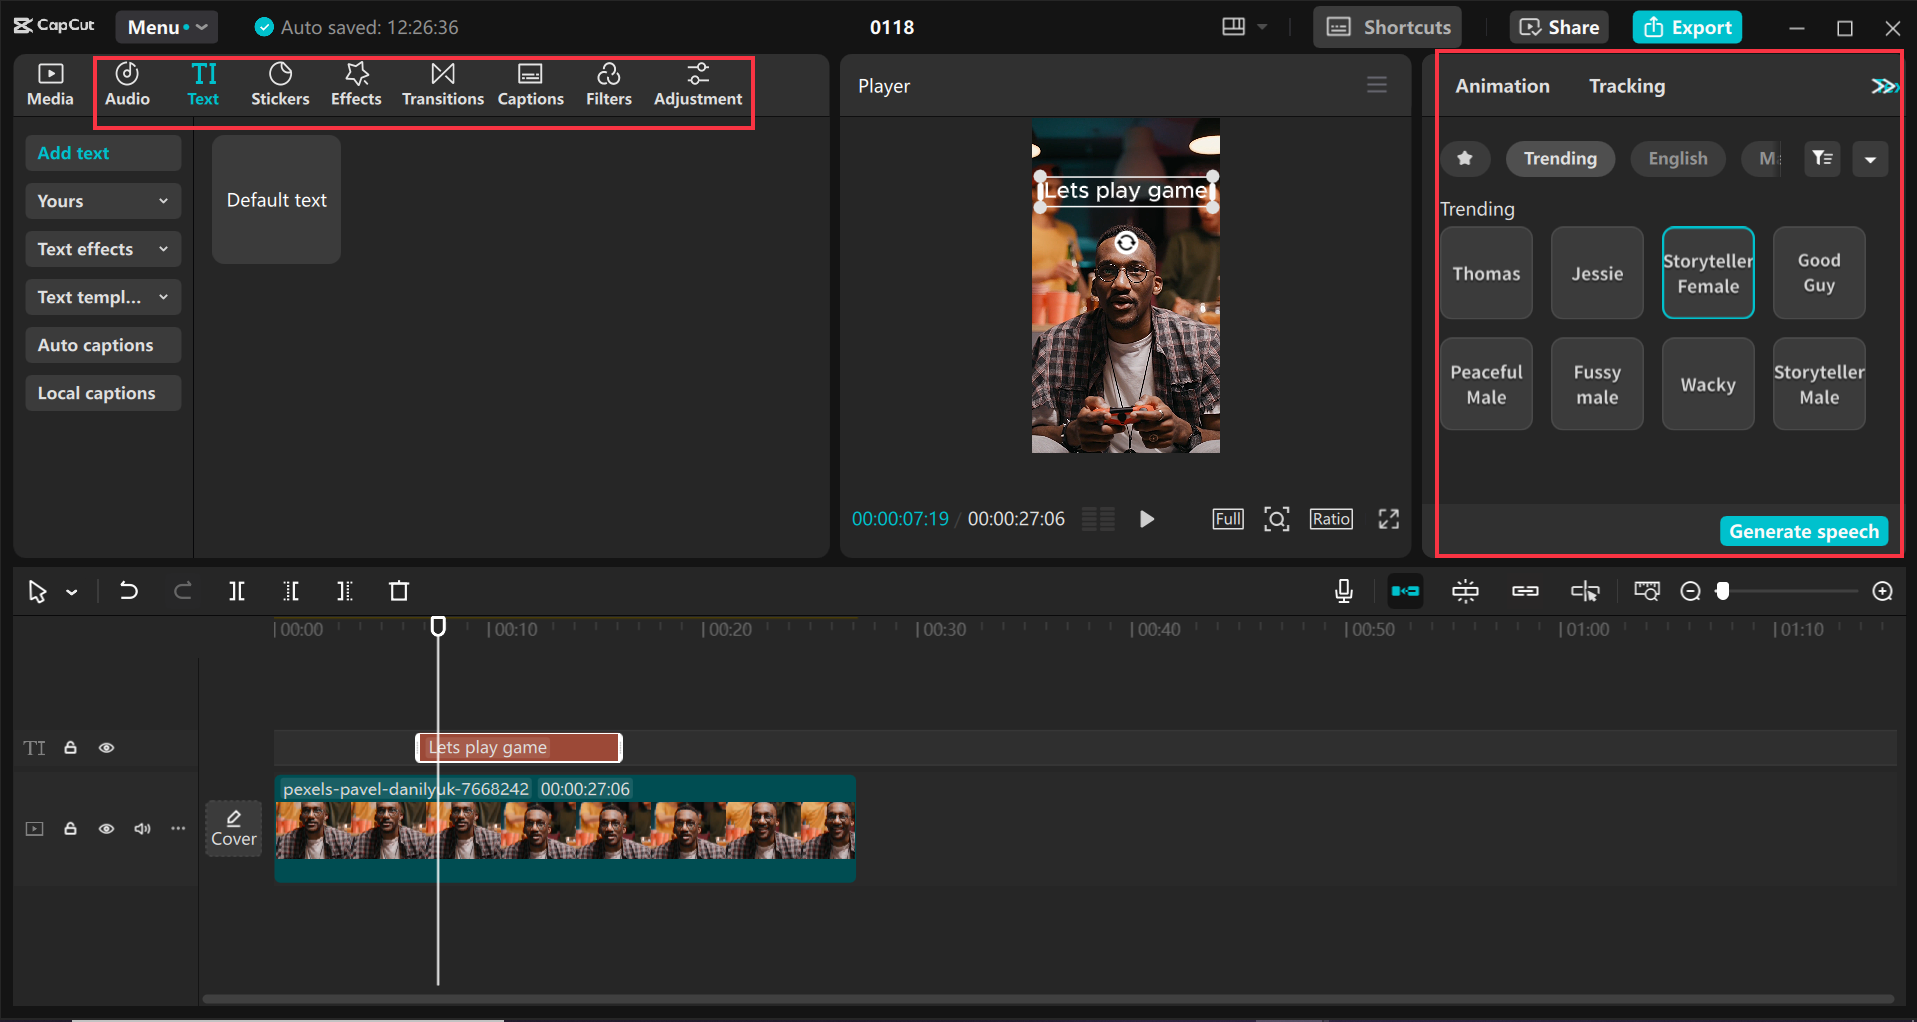The image size is (1917, 1022).
Task: Open fullscreen player view
Action: [x=1388, y=519]
